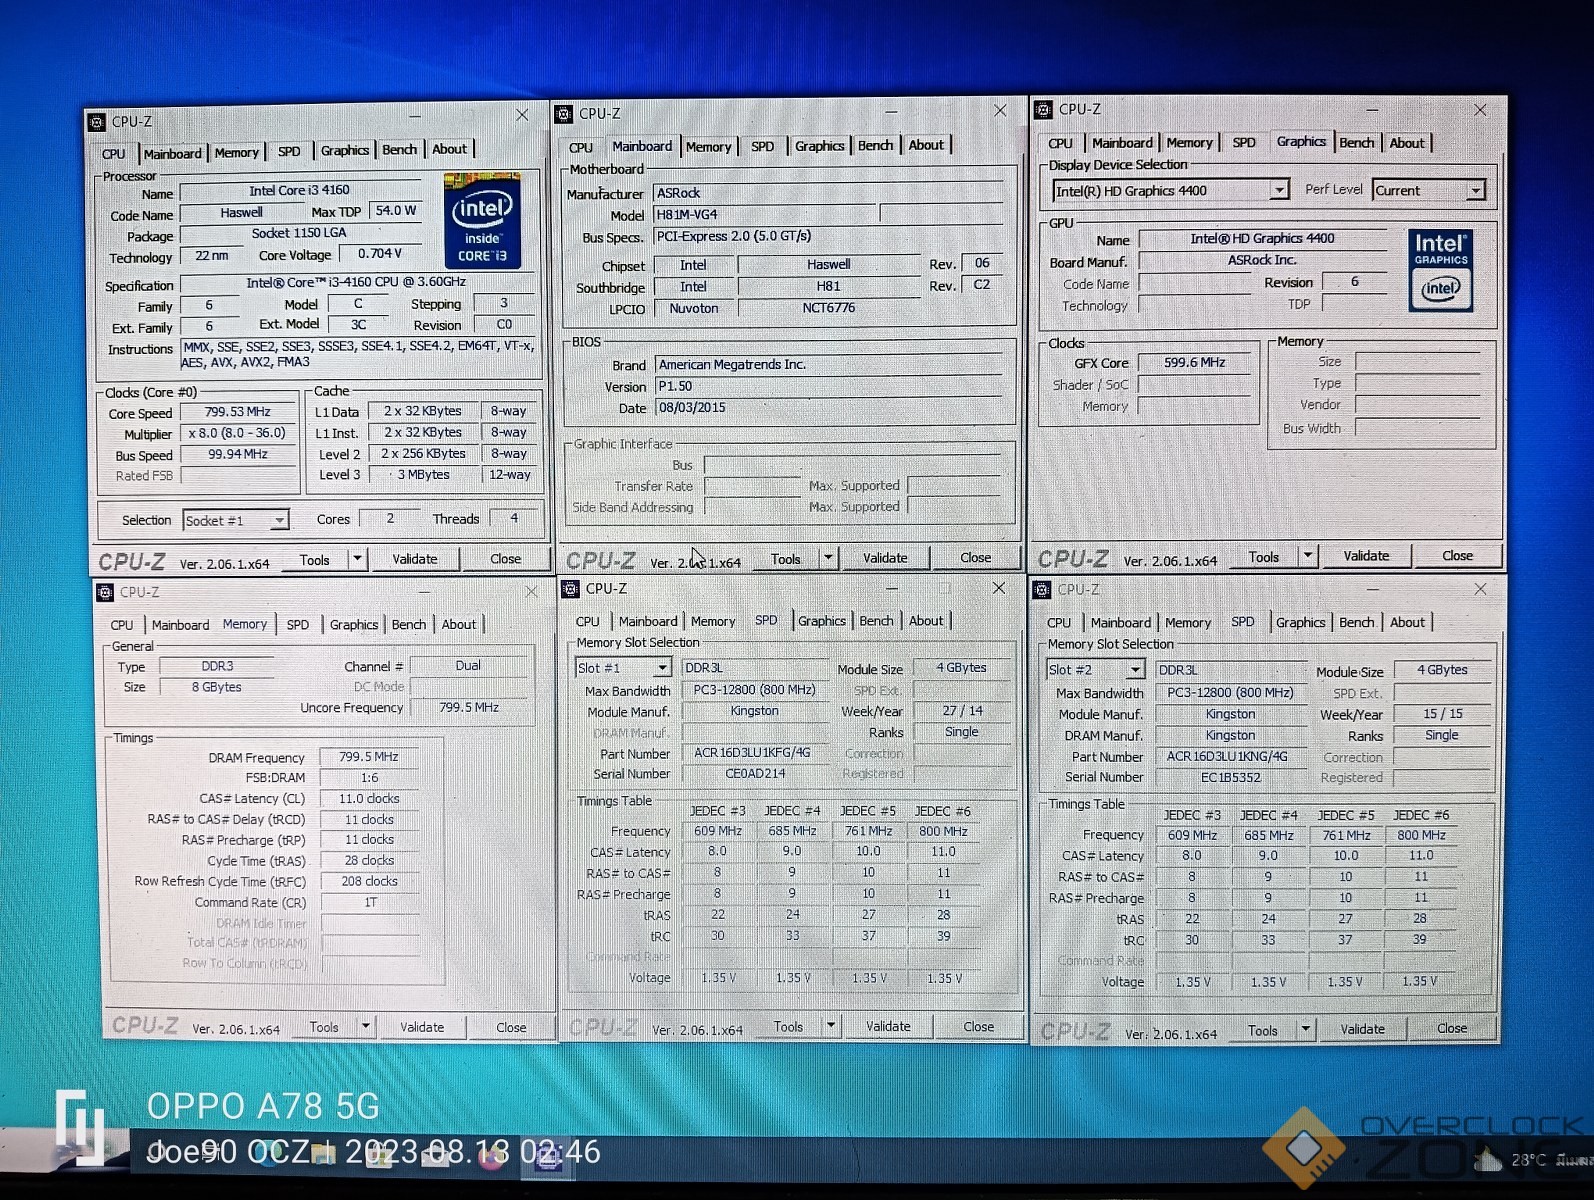
Task: Click the CPU-Z title icon in the Slot #1 SPD window
Action: 571,589
